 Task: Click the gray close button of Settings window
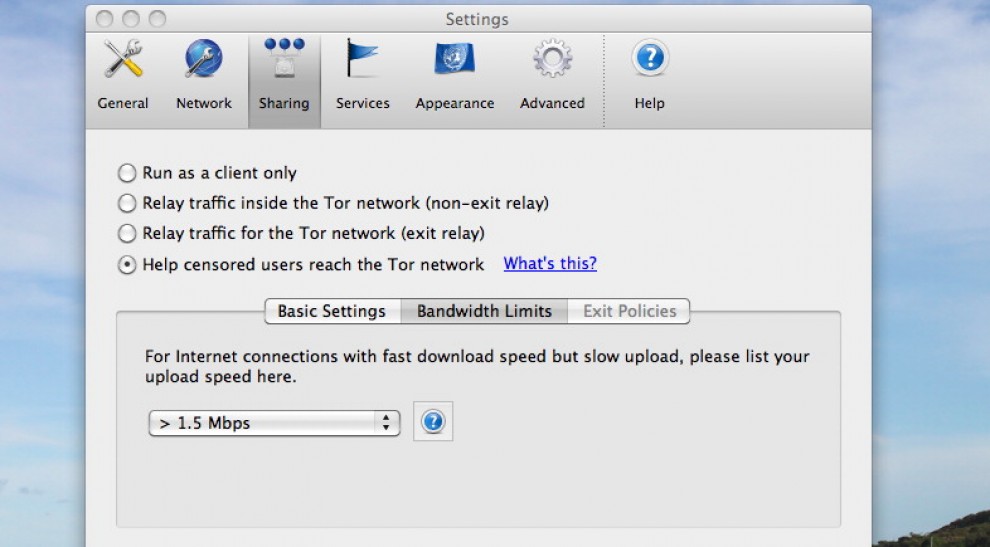point(104,19)
